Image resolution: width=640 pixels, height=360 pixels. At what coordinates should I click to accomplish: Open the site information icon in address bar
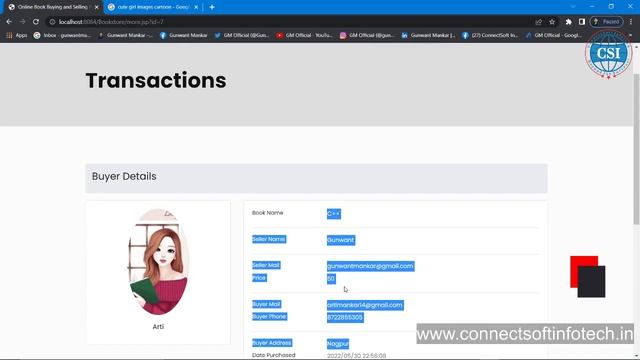[x=52, y=22]
